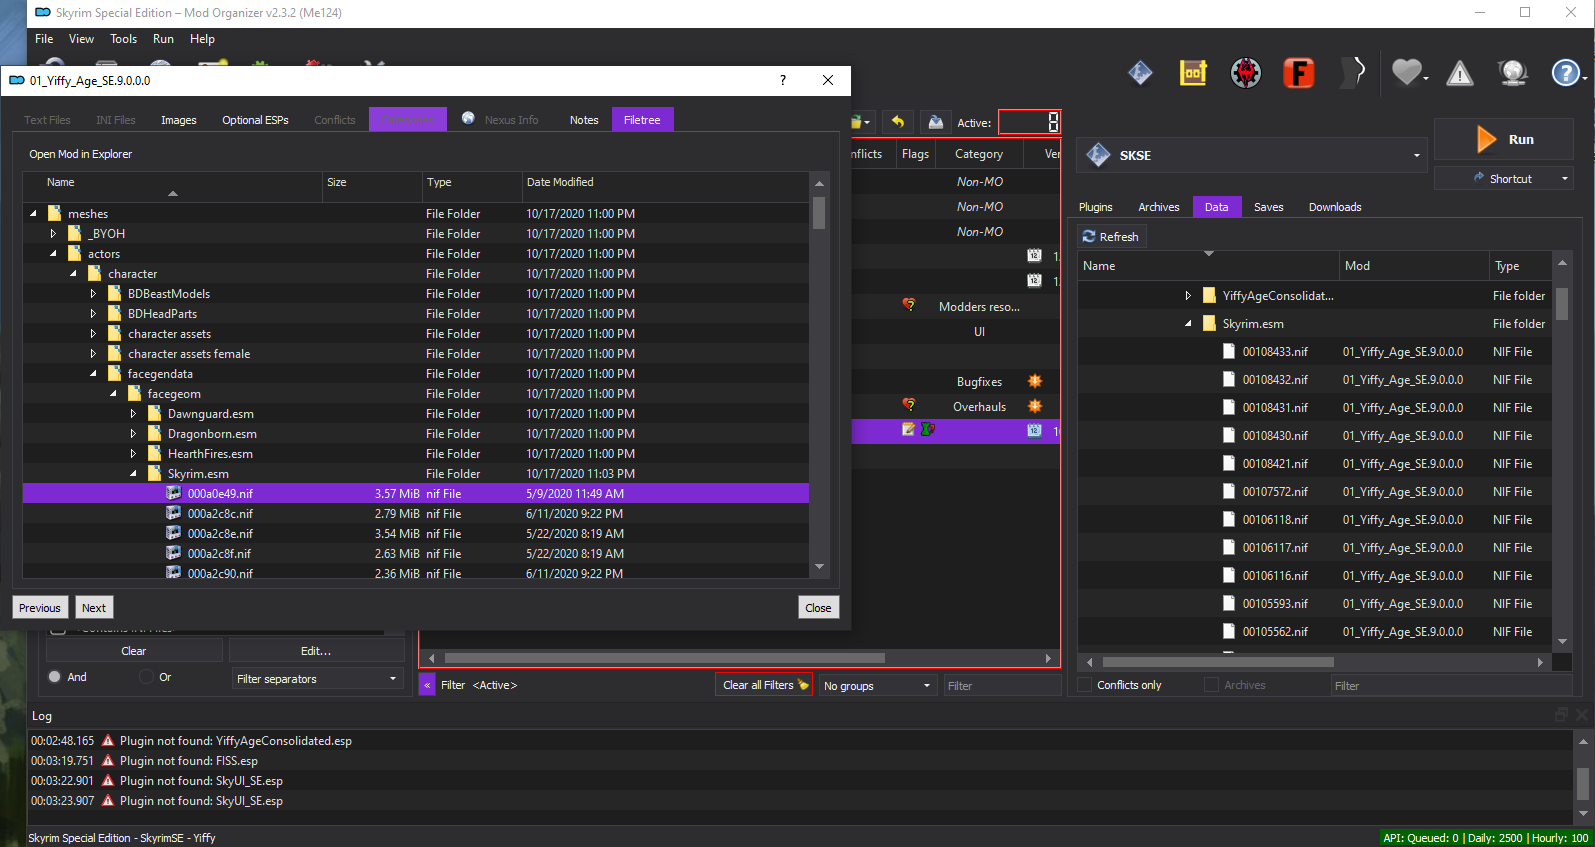1595x847 pixels.
Task: Open the LOOT toolbar shortcut icon
Action: coord(1193,73)
